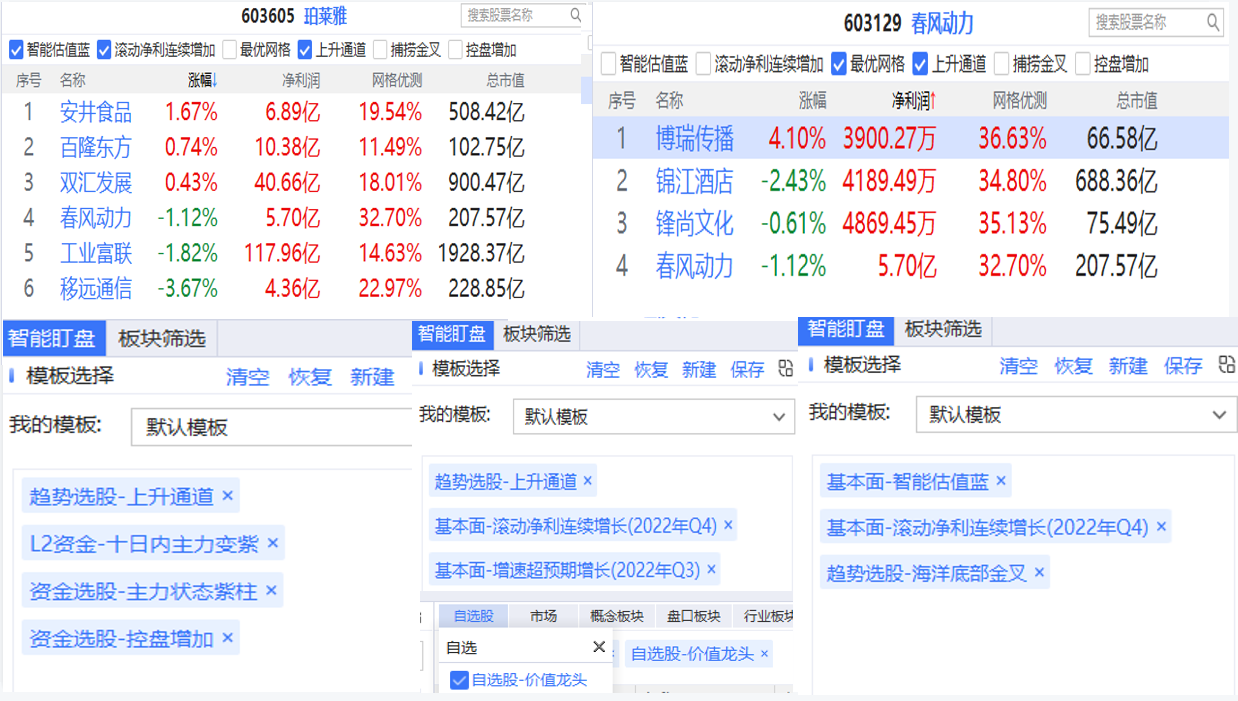Remove the 资金选股-主力状态紫柱 tag via its ×
This screenshot has width=1238, height=701.
coord(269,591)
